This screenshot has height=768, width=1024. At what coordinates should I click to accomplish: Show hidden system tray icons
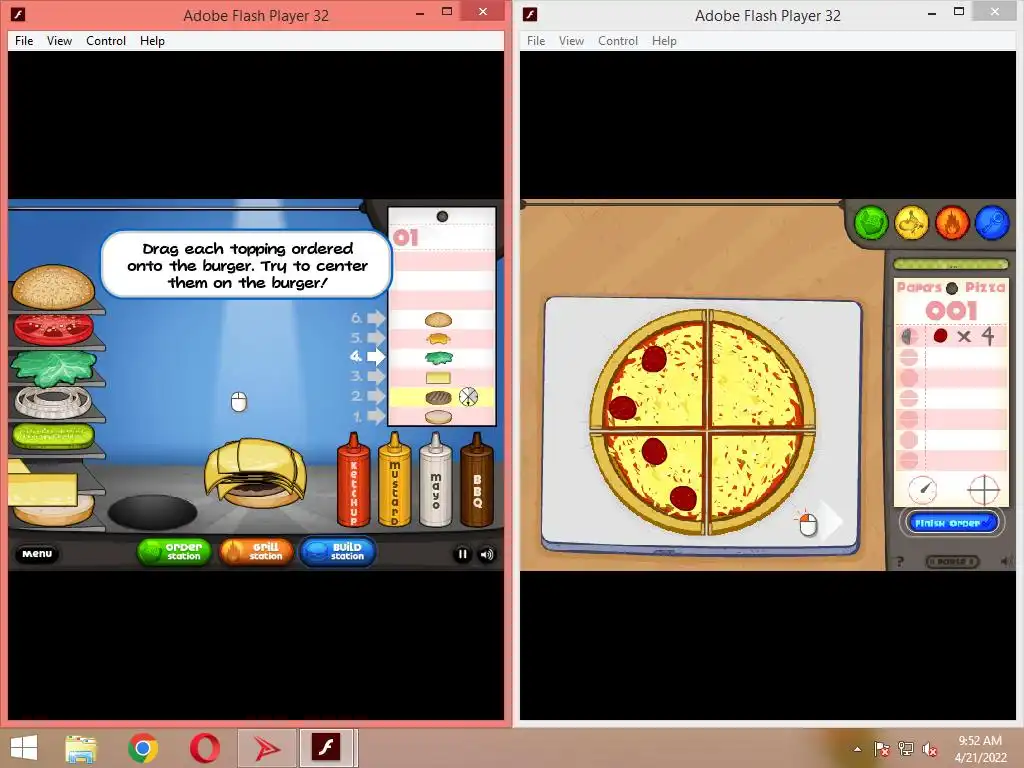pyautogui.click(x=857, y=749)
